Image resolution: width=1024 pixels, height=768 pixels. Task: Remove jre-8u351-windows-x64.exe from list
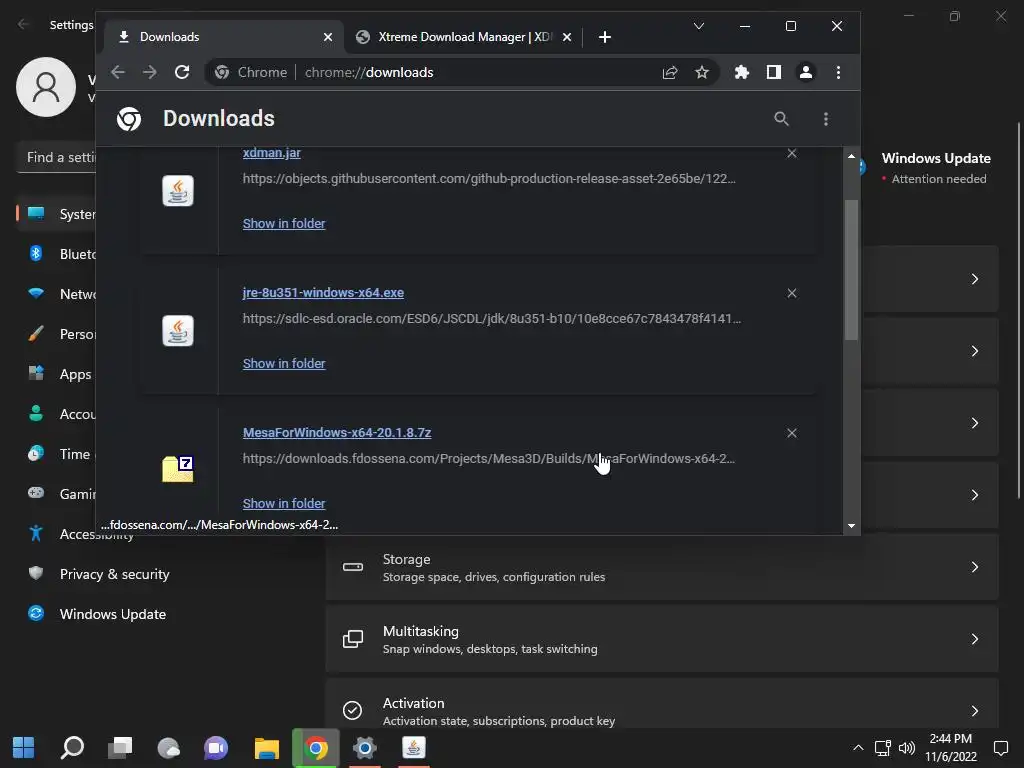pos(792,293)
